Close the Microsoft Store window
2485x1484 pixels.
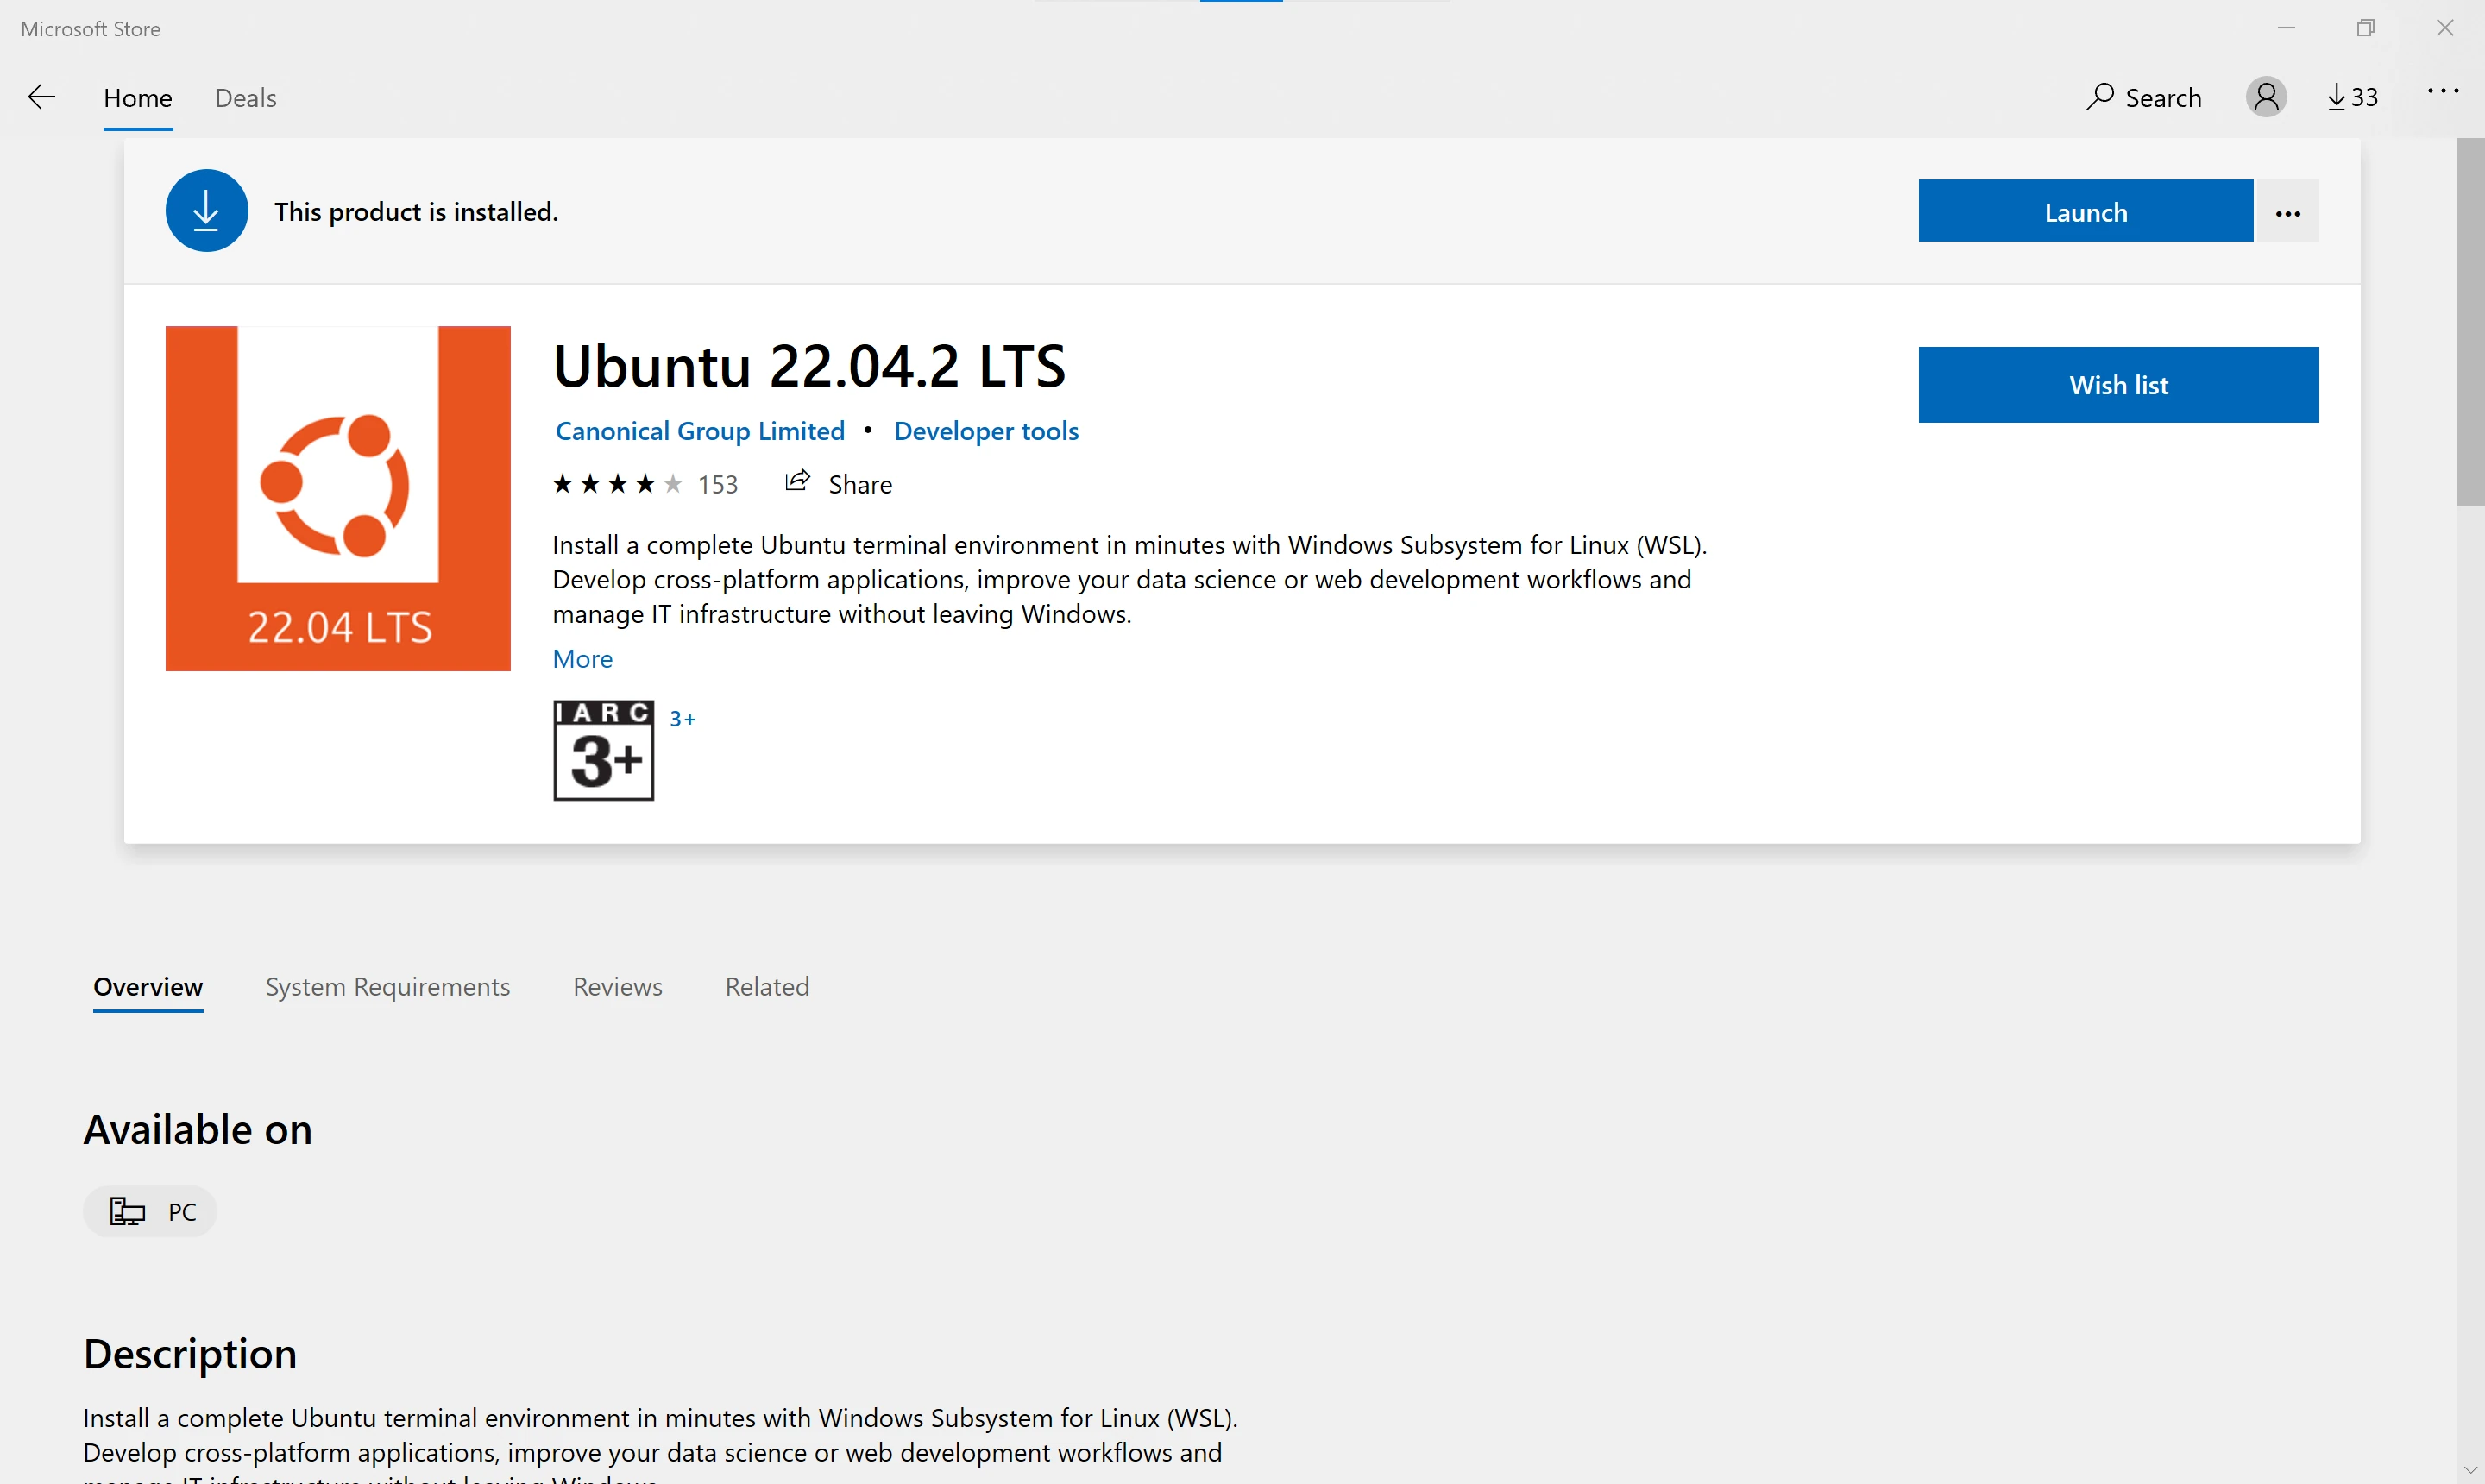[x=2445, y=28]
